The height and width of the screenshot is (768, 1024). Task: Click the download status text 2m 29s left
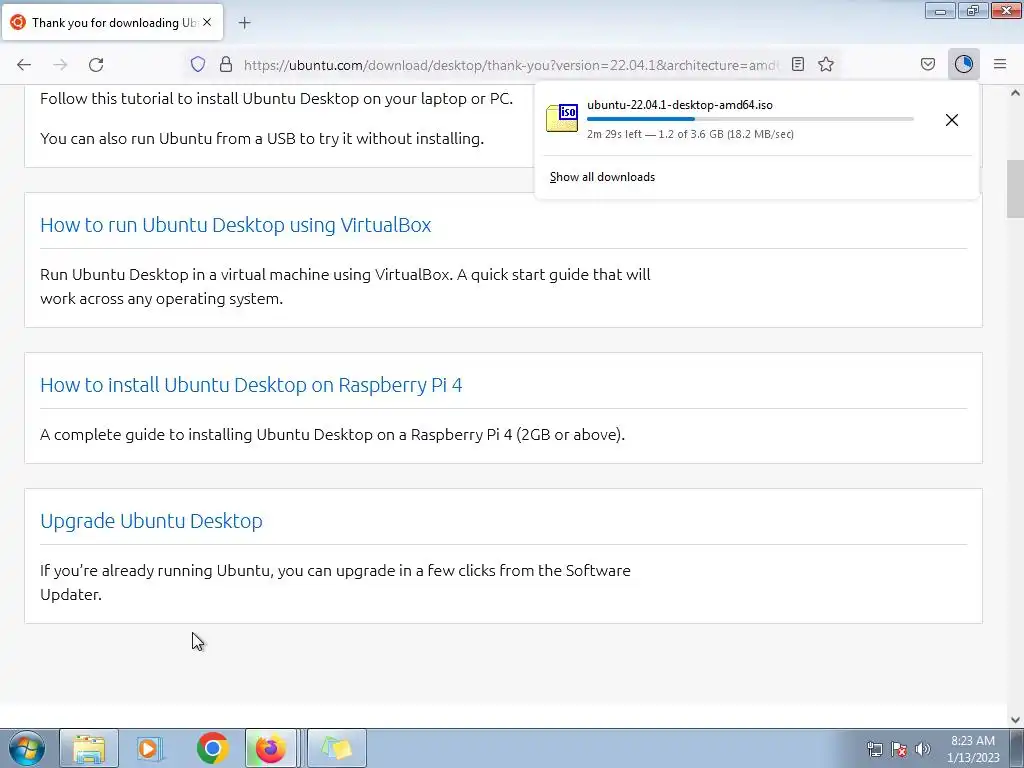tap(690, 134)
